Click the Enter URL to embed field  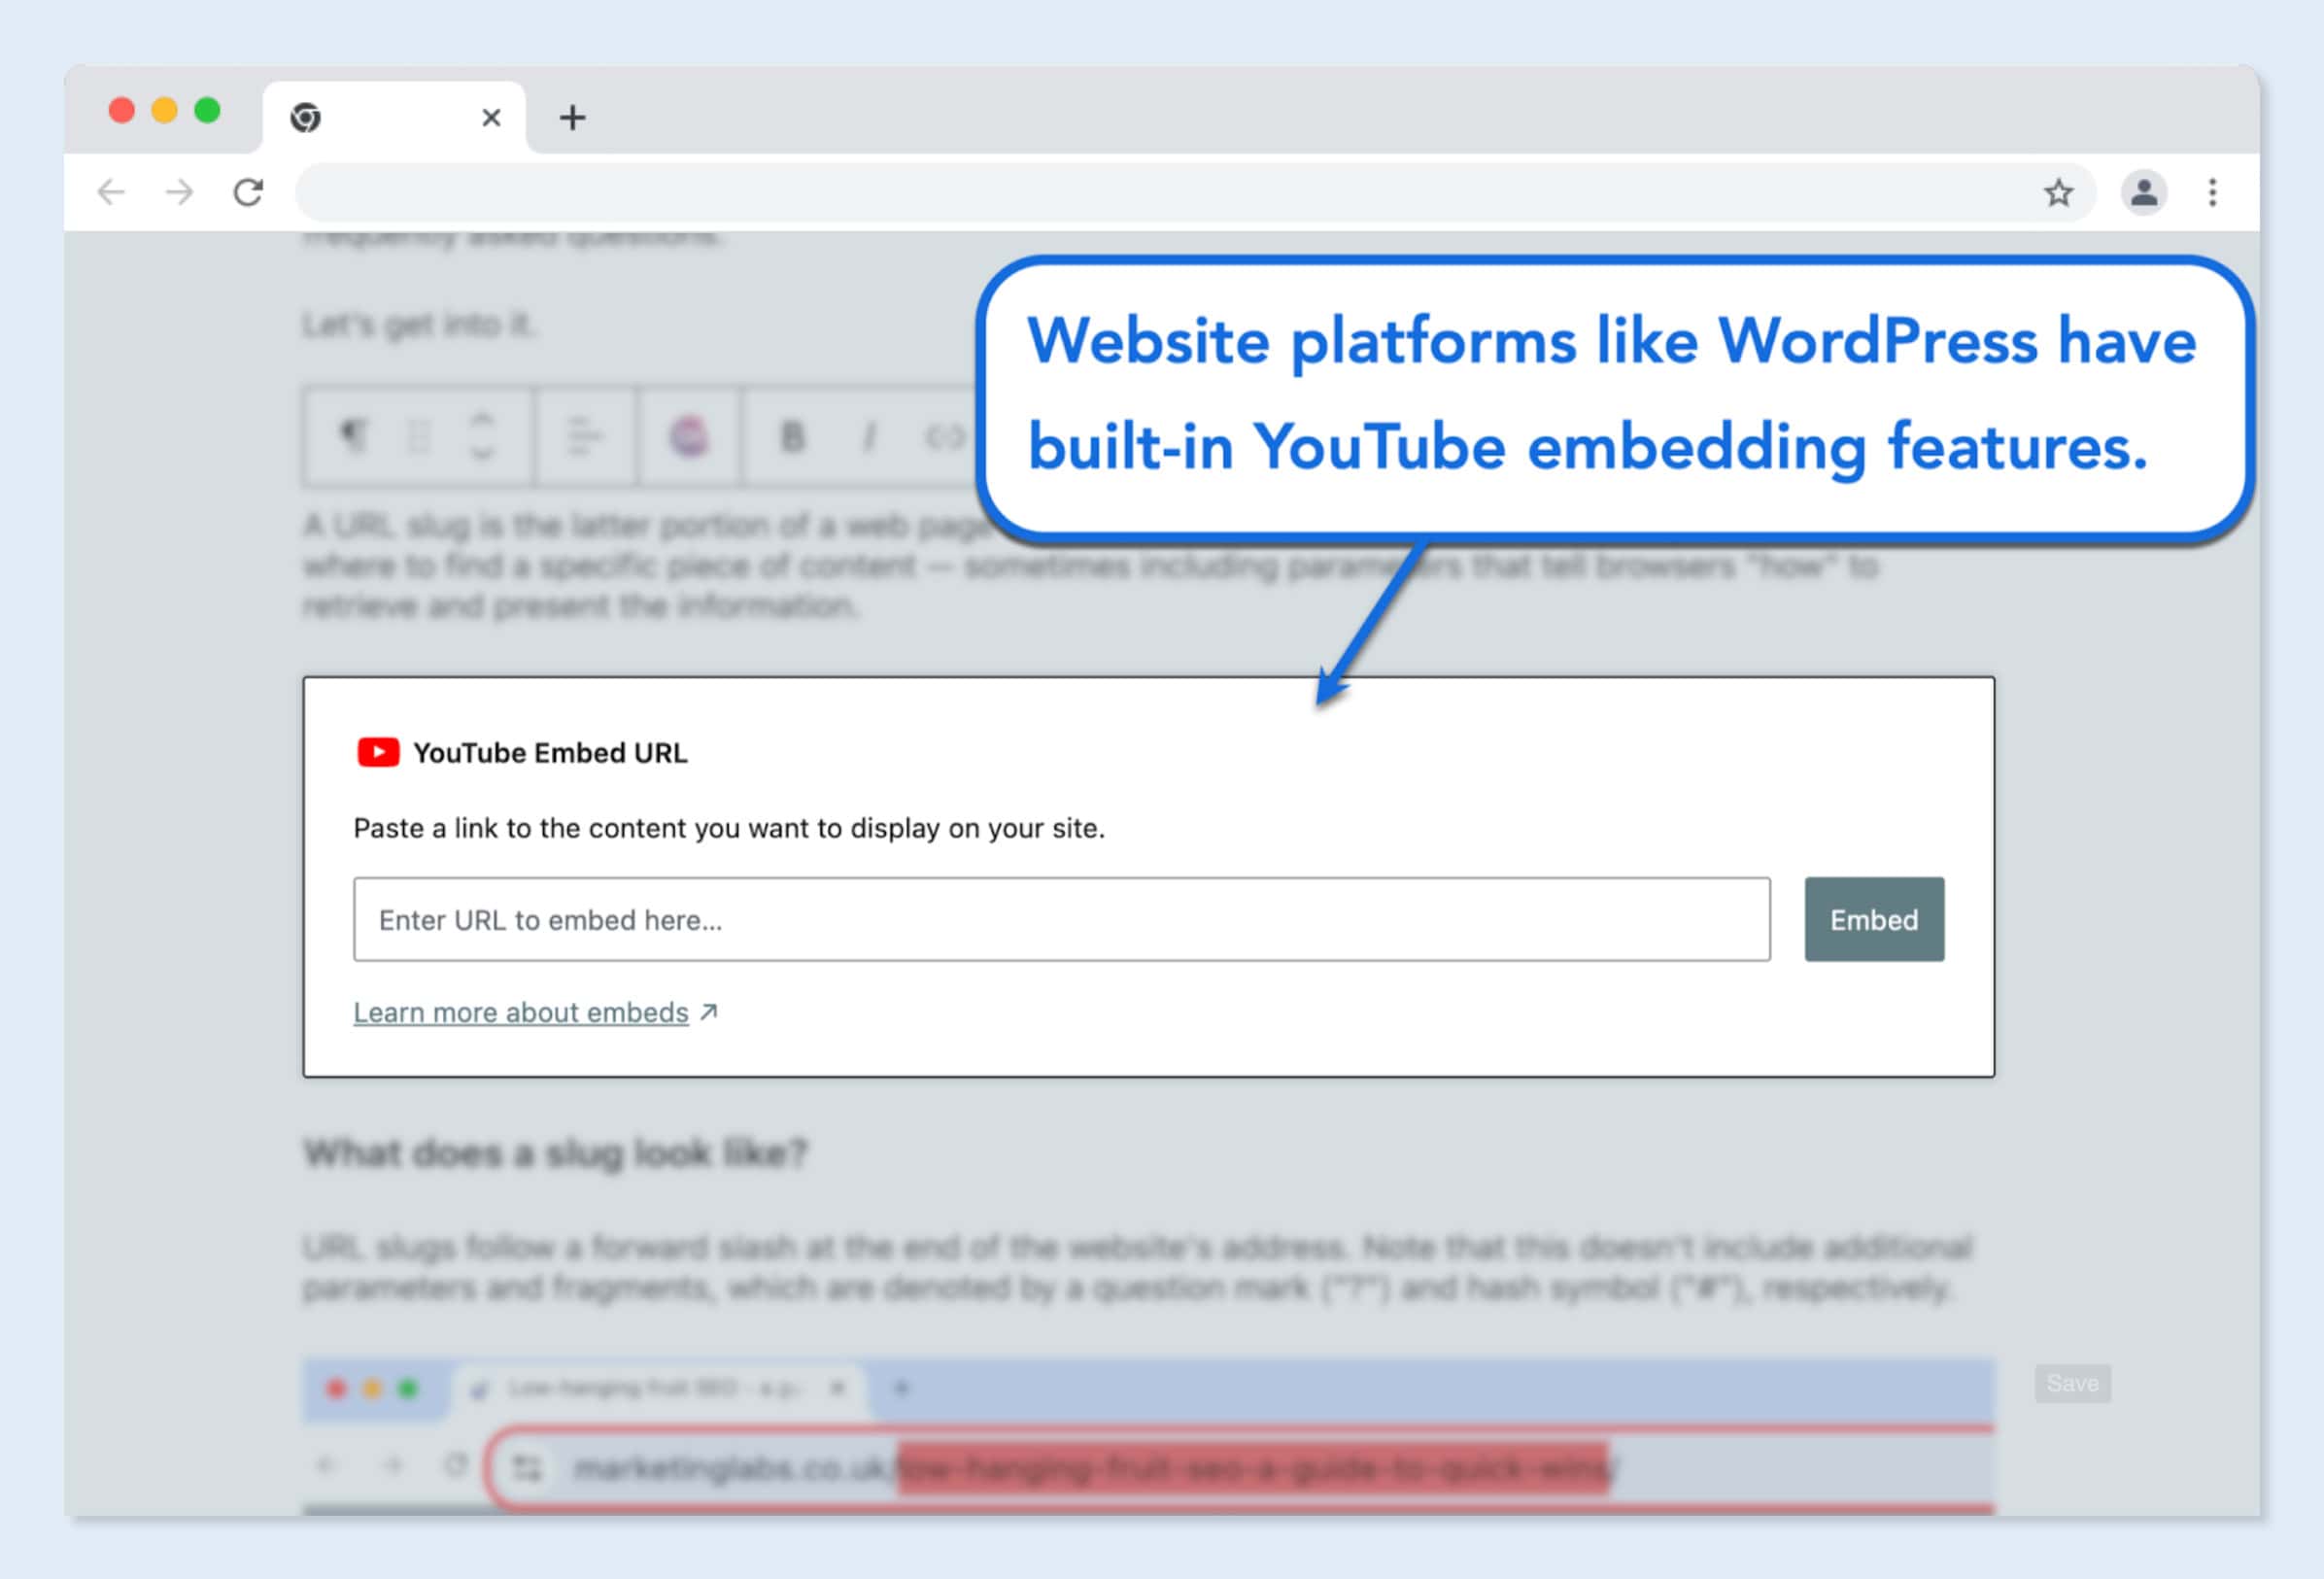(1062, 919)
